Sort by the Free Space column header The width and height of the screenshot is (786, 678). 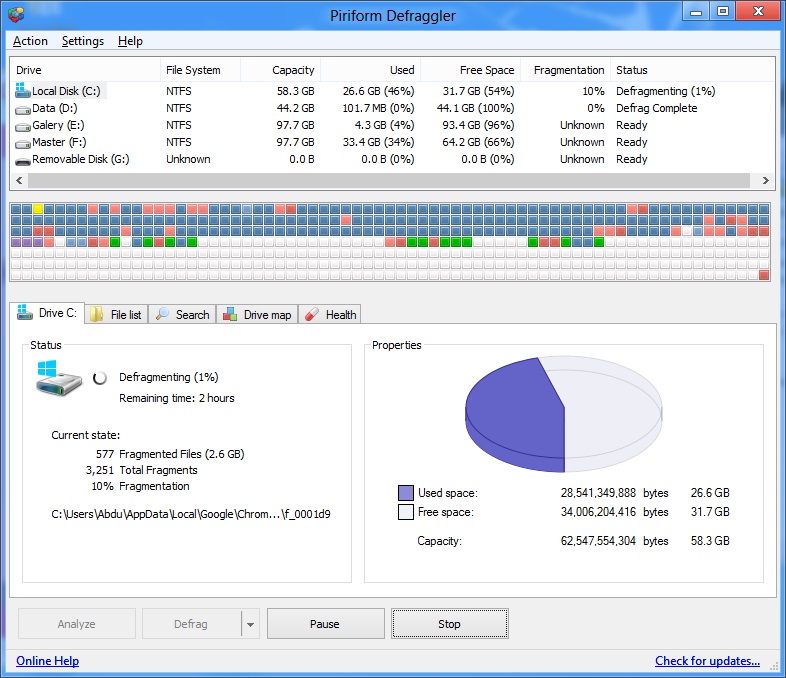[x=471, y=70]
